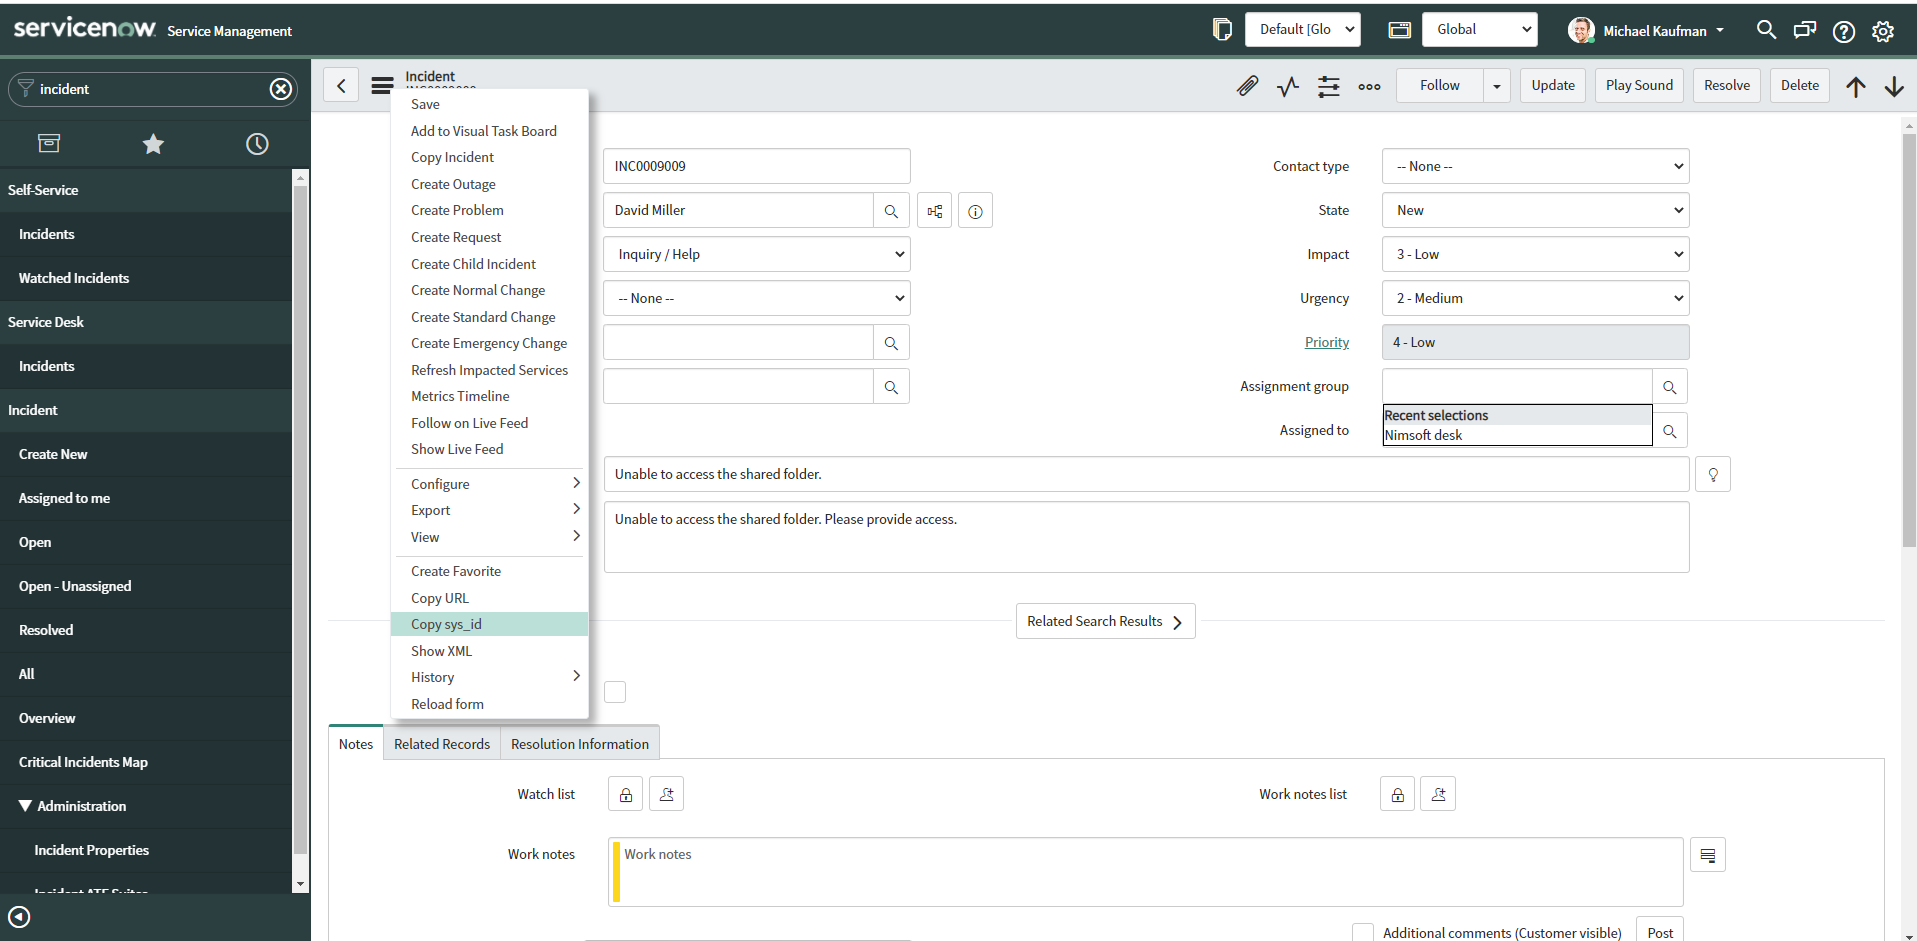
Task: Add yourself to the Work notes list
Action: [1438, 793]
